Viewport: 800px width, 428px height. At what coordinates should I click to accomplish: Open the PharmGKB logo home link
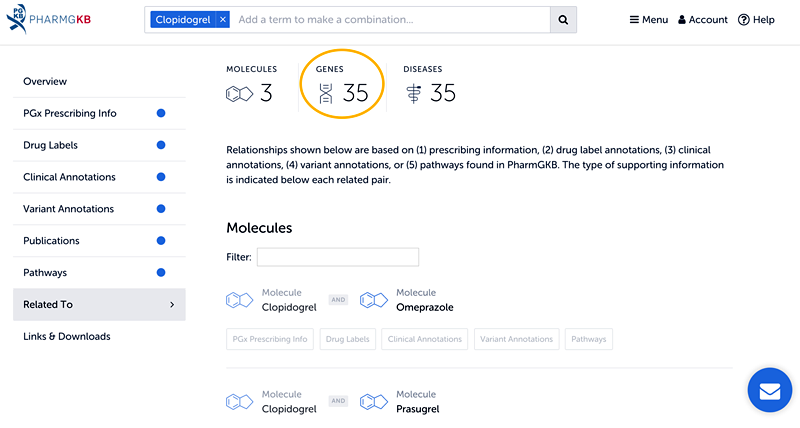pos(48,19)
